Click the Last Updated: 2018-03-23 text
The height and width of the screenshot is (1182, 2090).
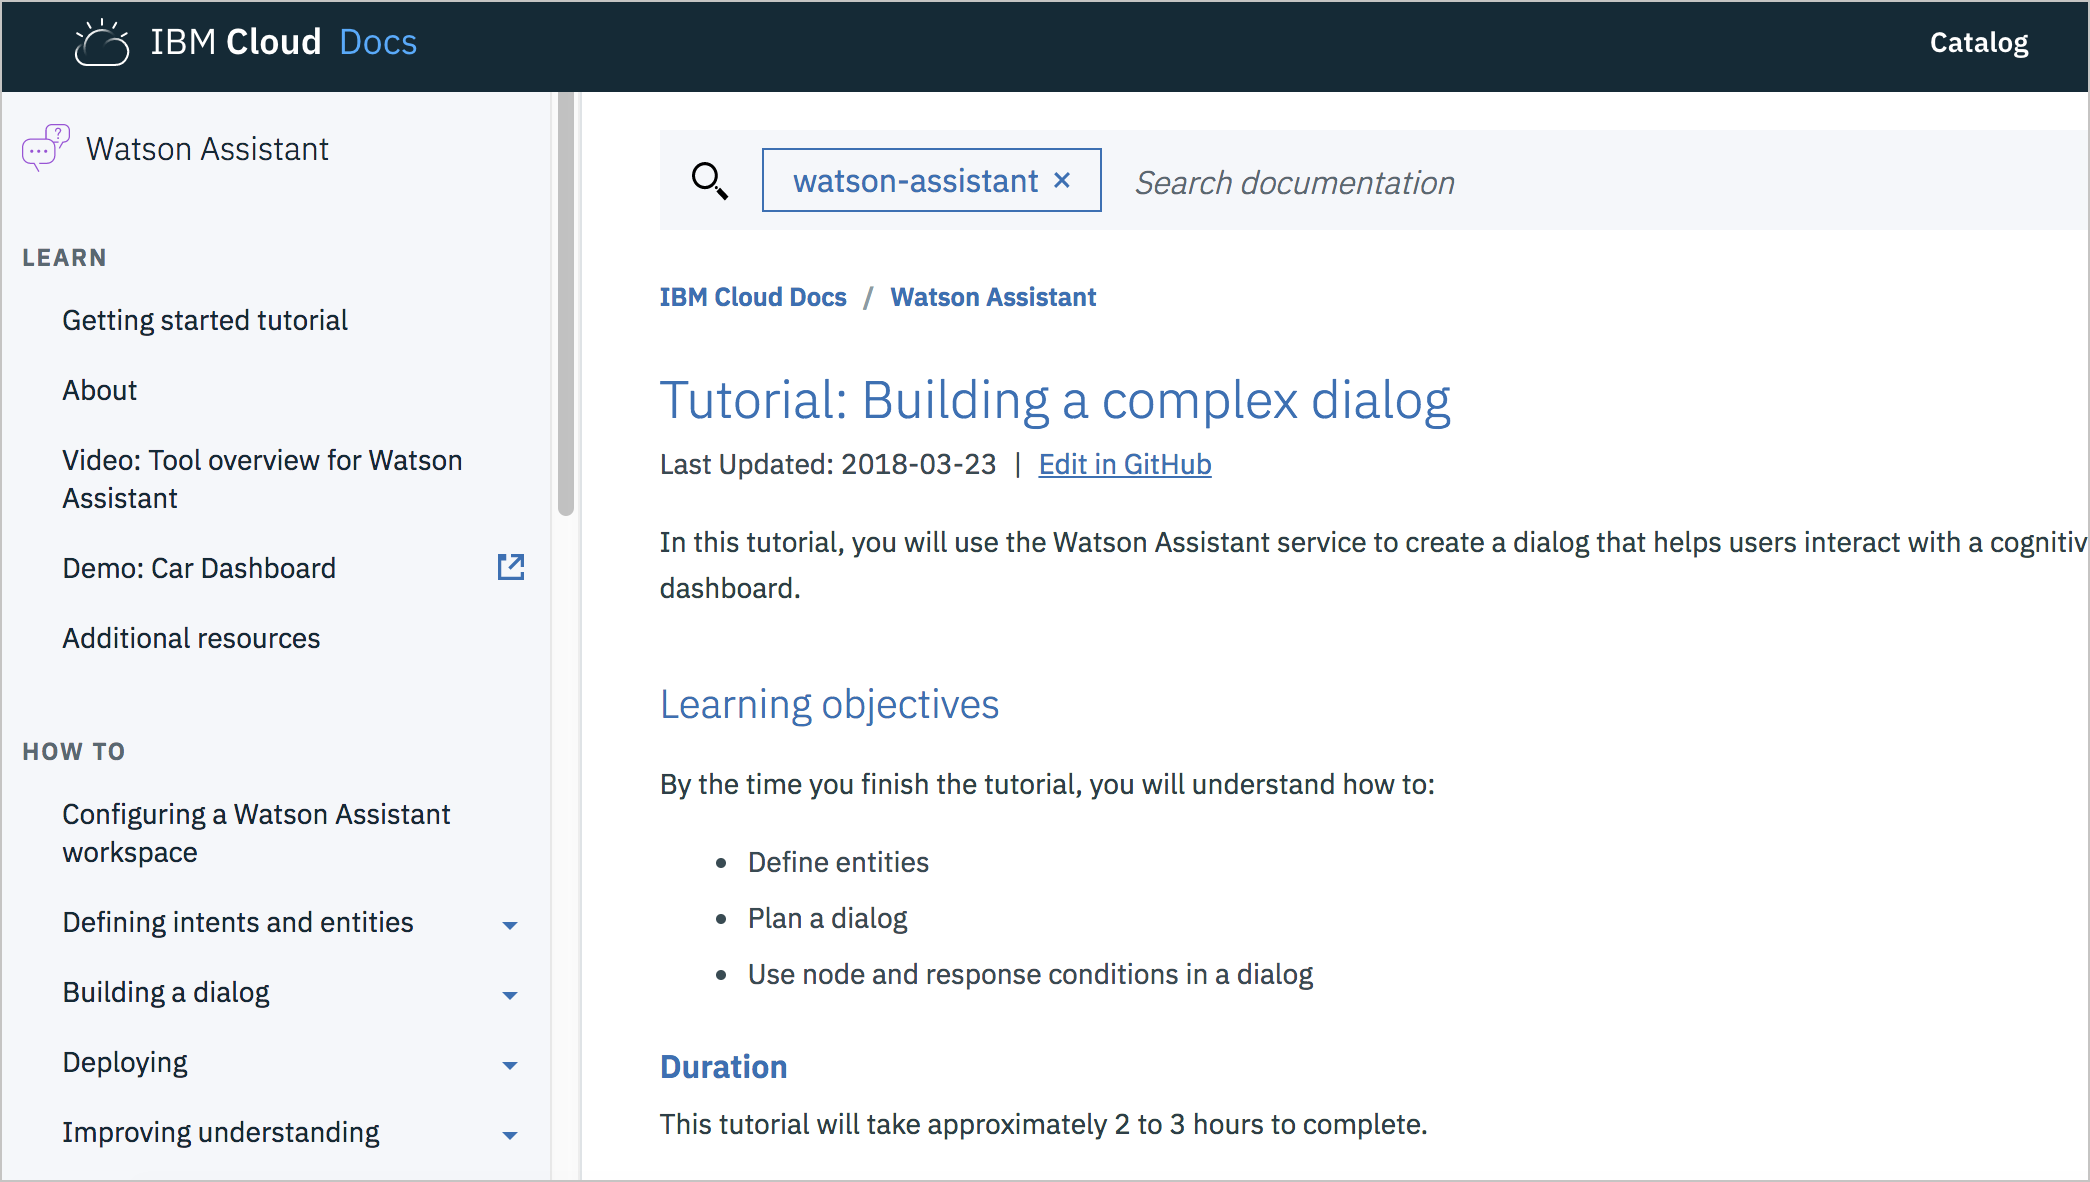pos(828,464)
